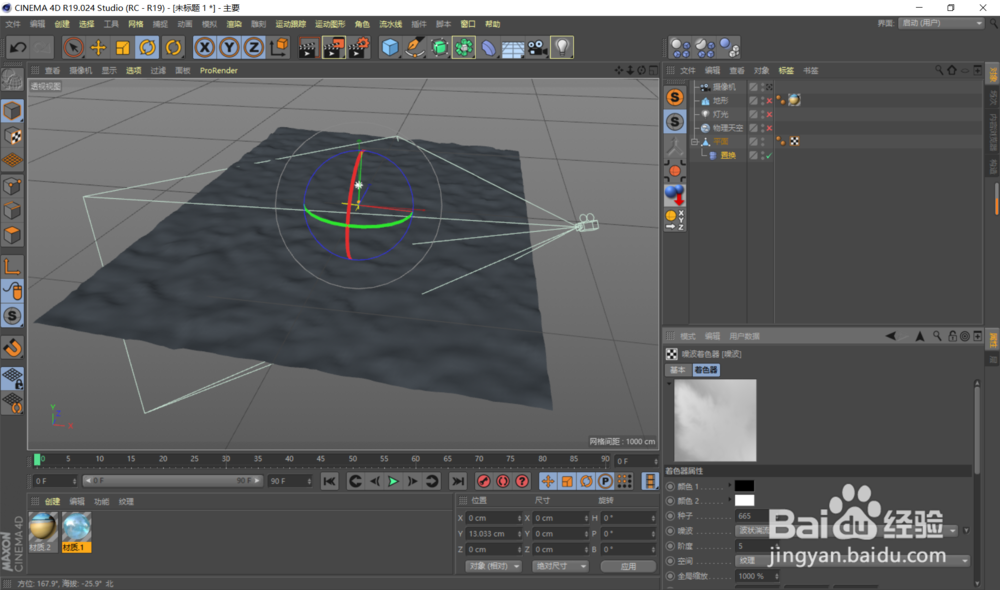Toggle the red X enable on 灯光
This screenshot has width=1000, height=590.
tap(769, 115)
